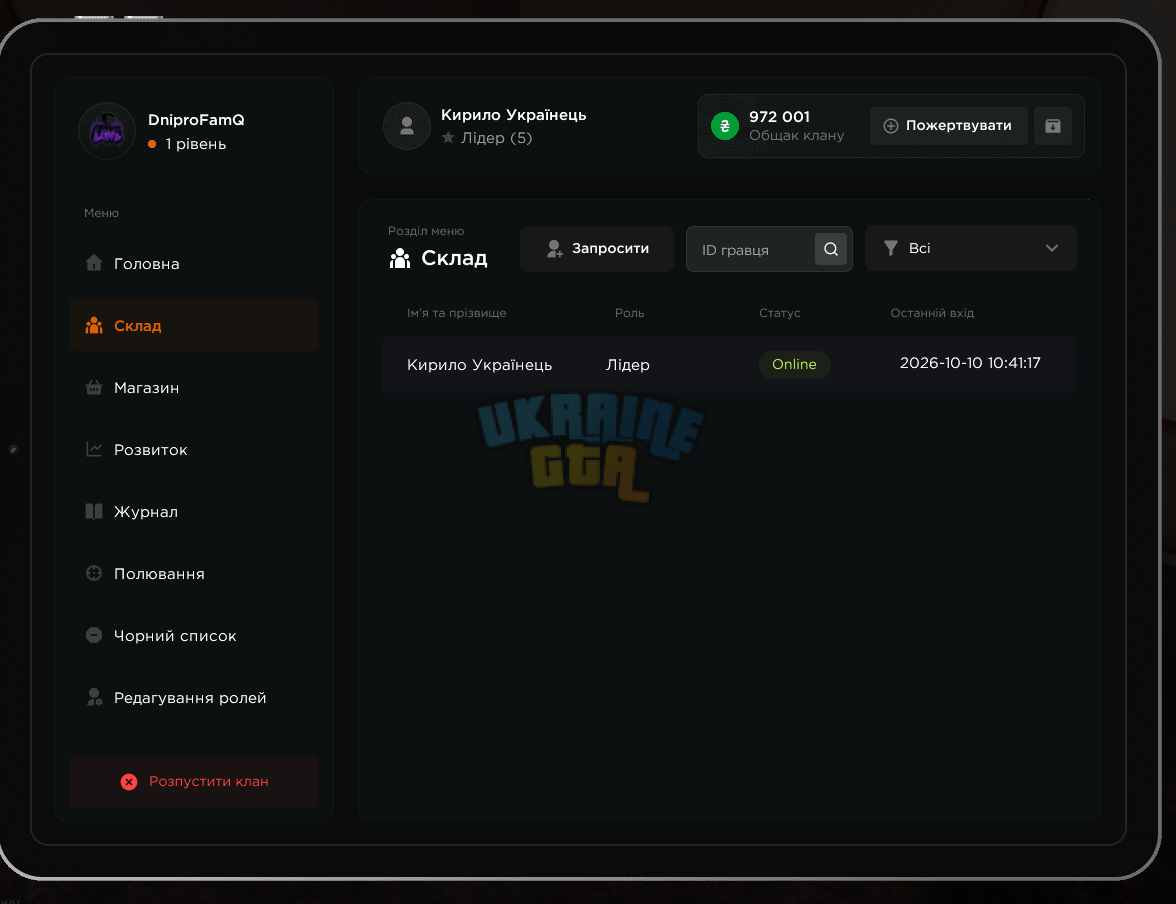This screenshot has height=904, width=1176.
Task: Click the Ім'я та прізвище column header
Action: point(456,313)
